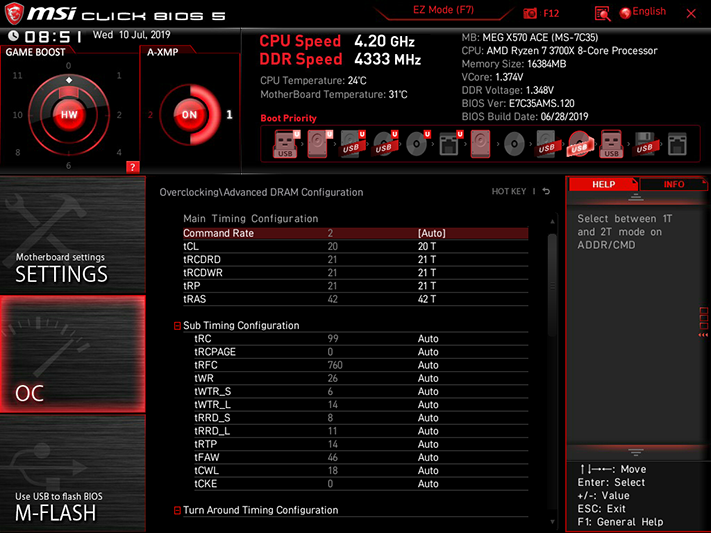Image resolution: width=711 pixels, height=533 pixels.
Task: Select the UEFI network boot device icon
Action: (450, 144)
